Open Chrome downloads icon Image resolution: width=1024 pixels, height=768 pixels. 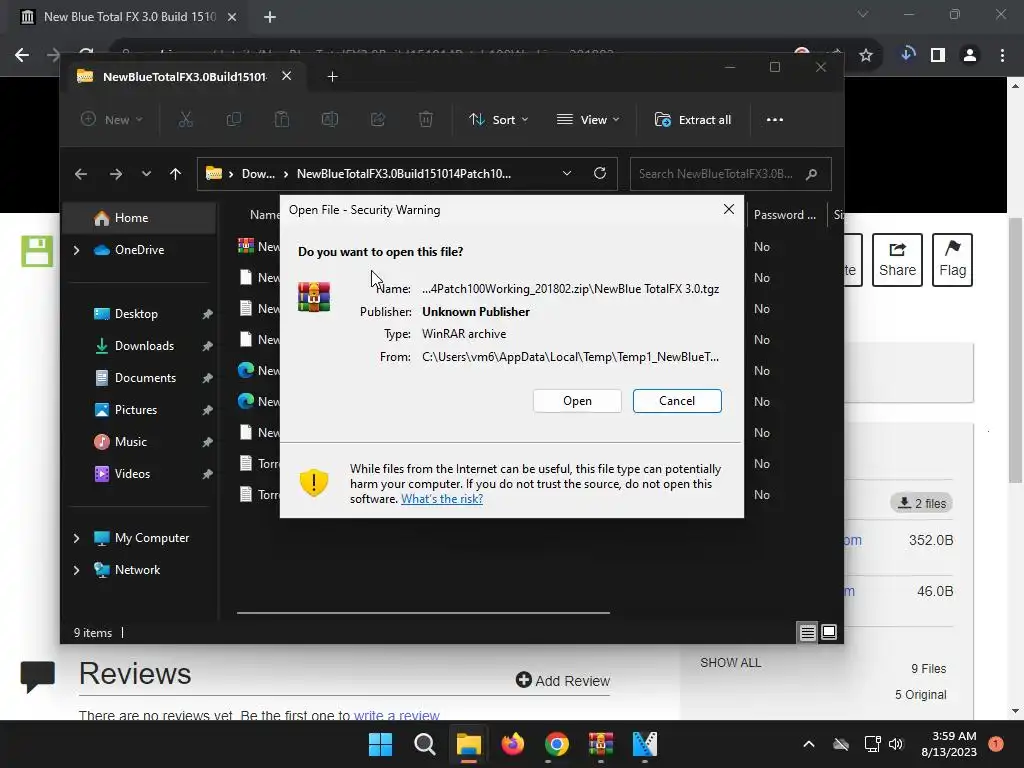[x=907, y=54]
